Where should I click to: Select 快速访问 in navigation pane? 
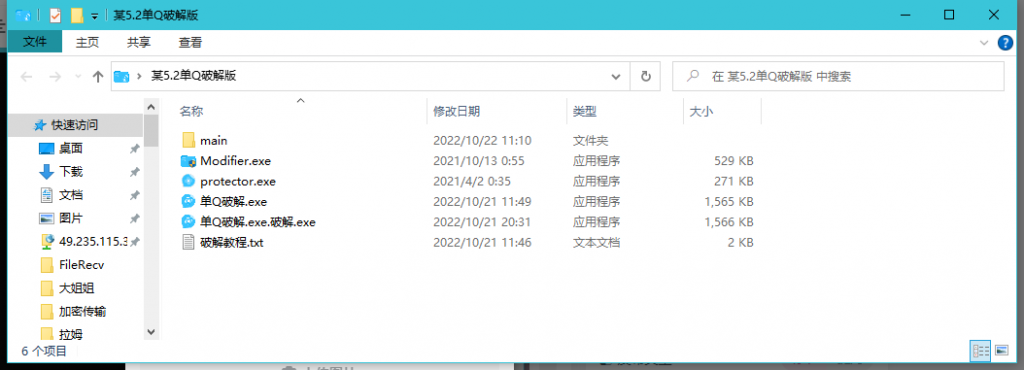click(74, 125)
